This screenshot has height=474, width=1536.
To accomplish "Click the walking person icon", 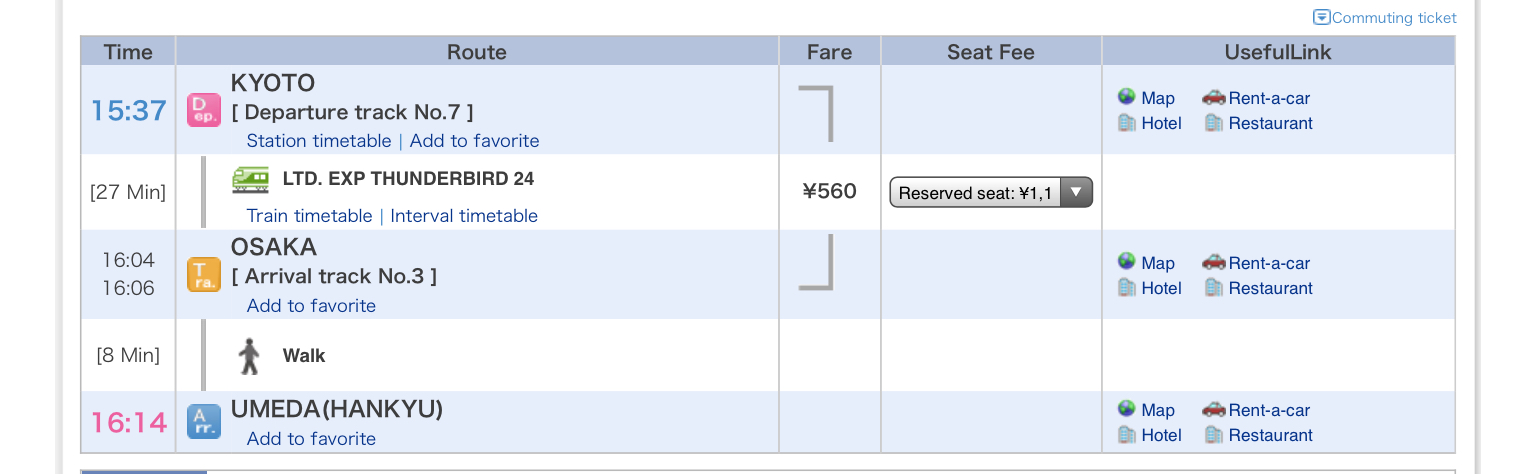I will [249, 356].
